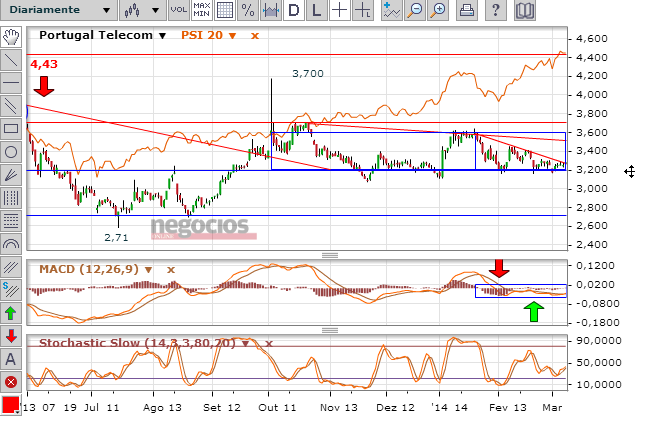Image resolution: width=647 pixels, height=421 pixels.
Task: Open the manual book icon
Action: point(524,10)
